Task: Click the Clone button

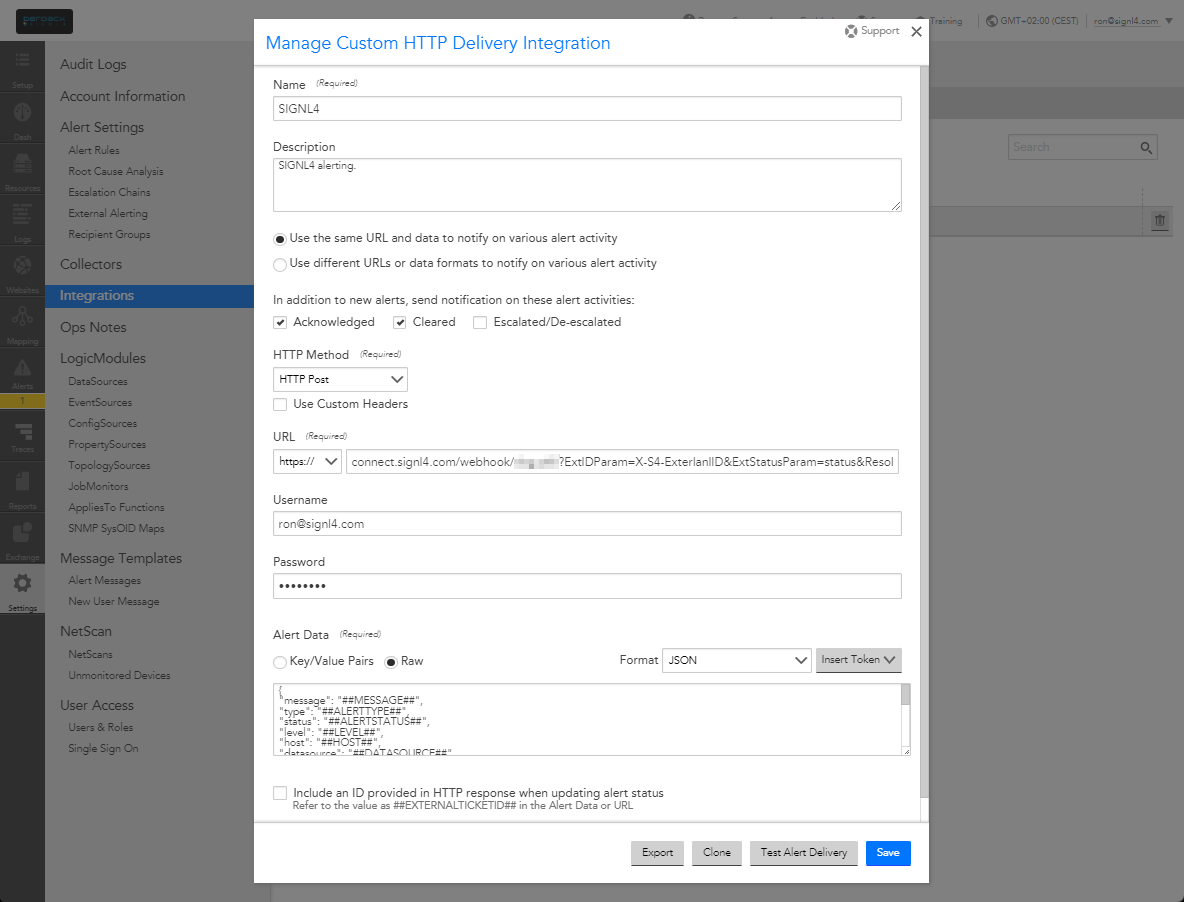Action: tap(717, 853)
